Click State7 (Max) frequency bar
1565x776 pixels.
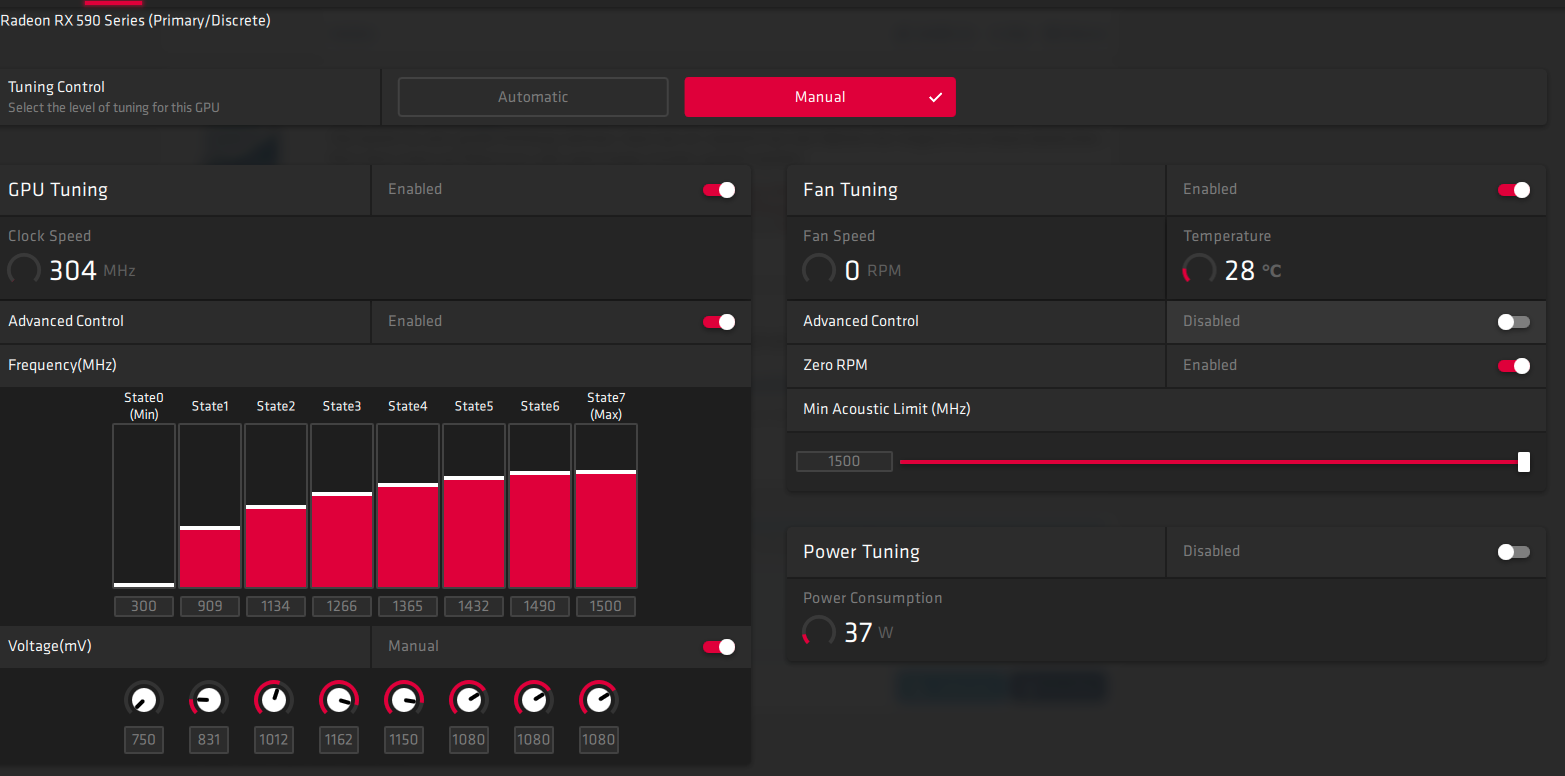[x=606, y=506]
